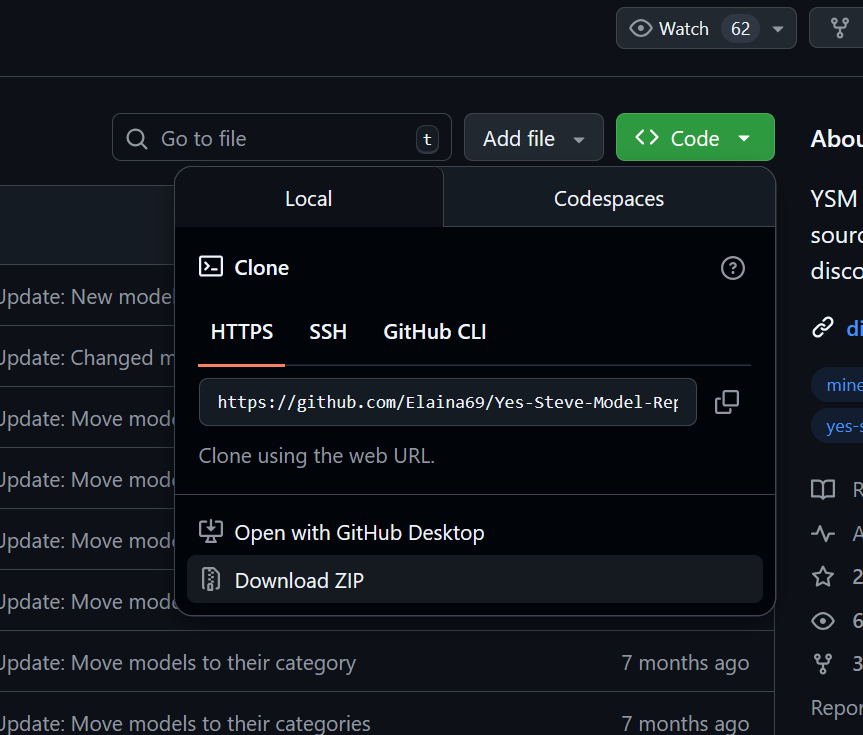Click the star icon in the sidebar
863x735 pixels.
pyautogui.click(x=823, y=576)
